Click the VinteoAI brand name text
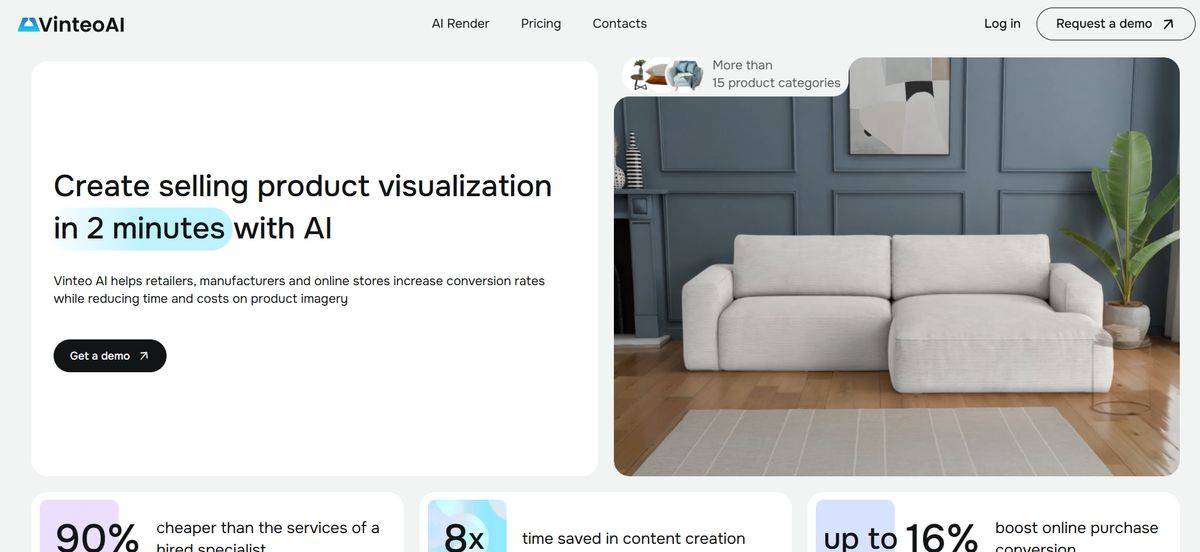Screen dimensions: 1200x552 [x=82, y=24]
